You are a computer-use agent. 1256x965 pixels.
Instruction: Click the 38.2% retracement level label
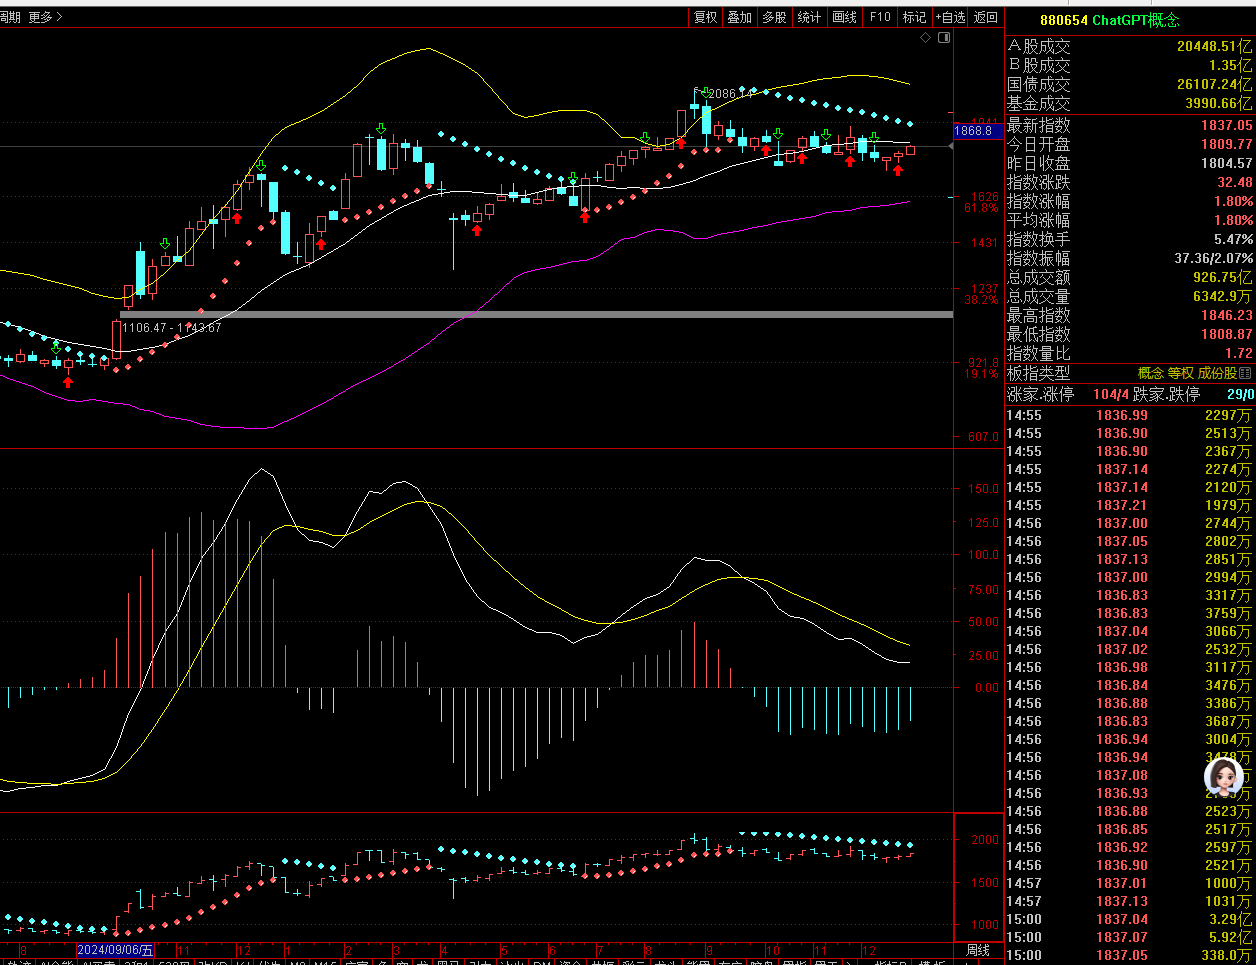[x=981, y=300]
